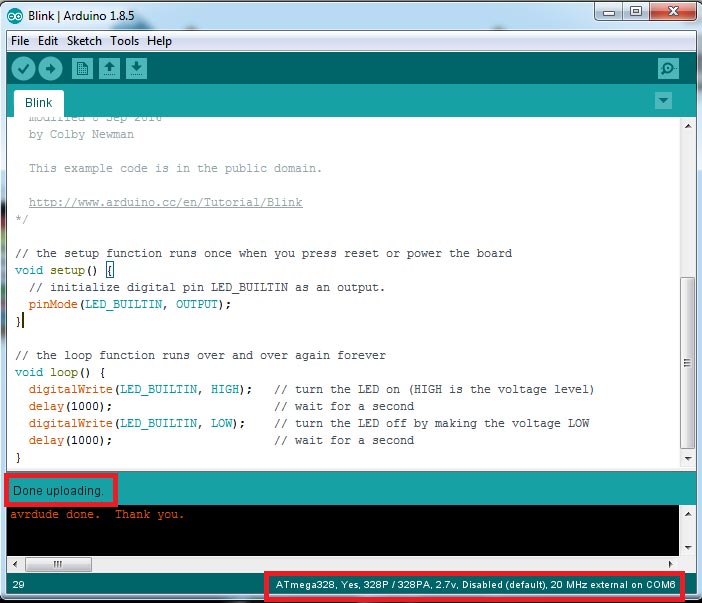
Task: Click the Arduino logo in title bar
Action: [x=15, y=16]
